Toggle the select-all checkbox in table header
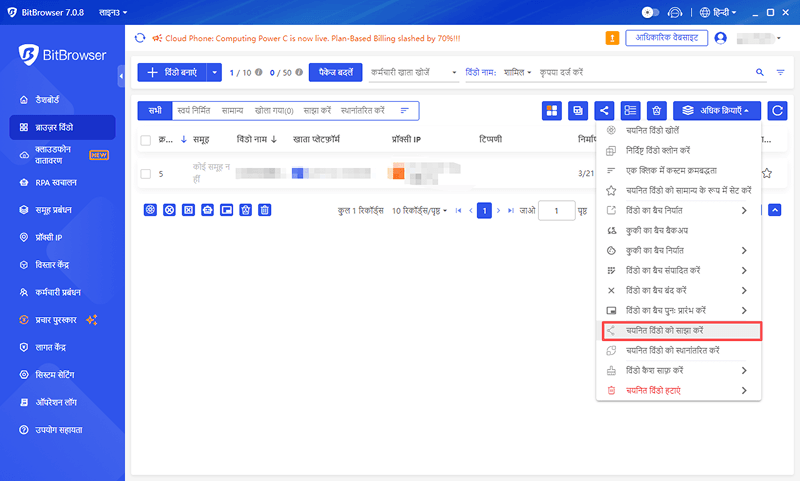Viewport: 800px width, 481px height. (x=146, y=141)
